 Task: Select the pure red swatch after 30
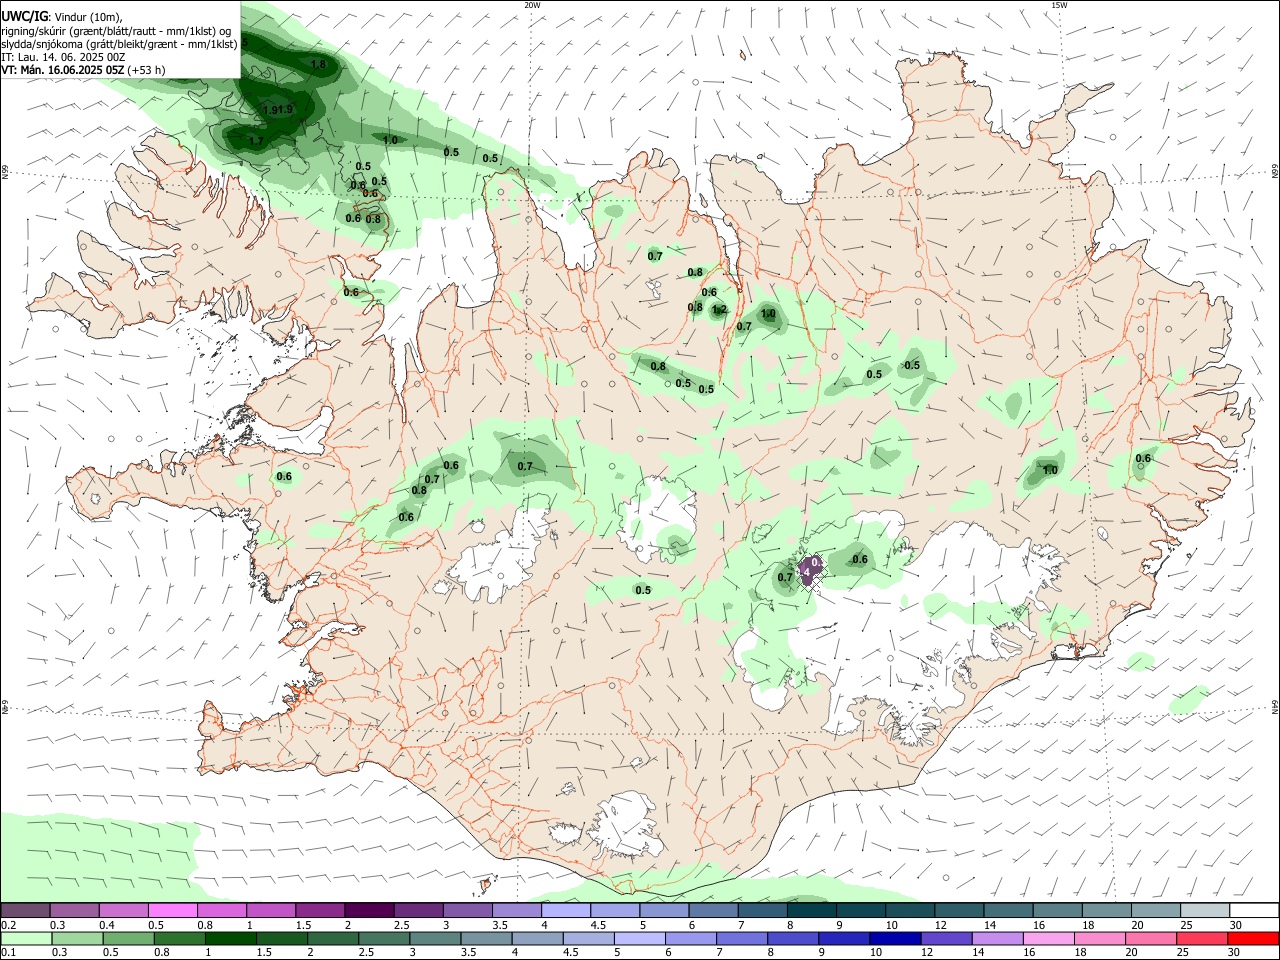pos(1252,938)
